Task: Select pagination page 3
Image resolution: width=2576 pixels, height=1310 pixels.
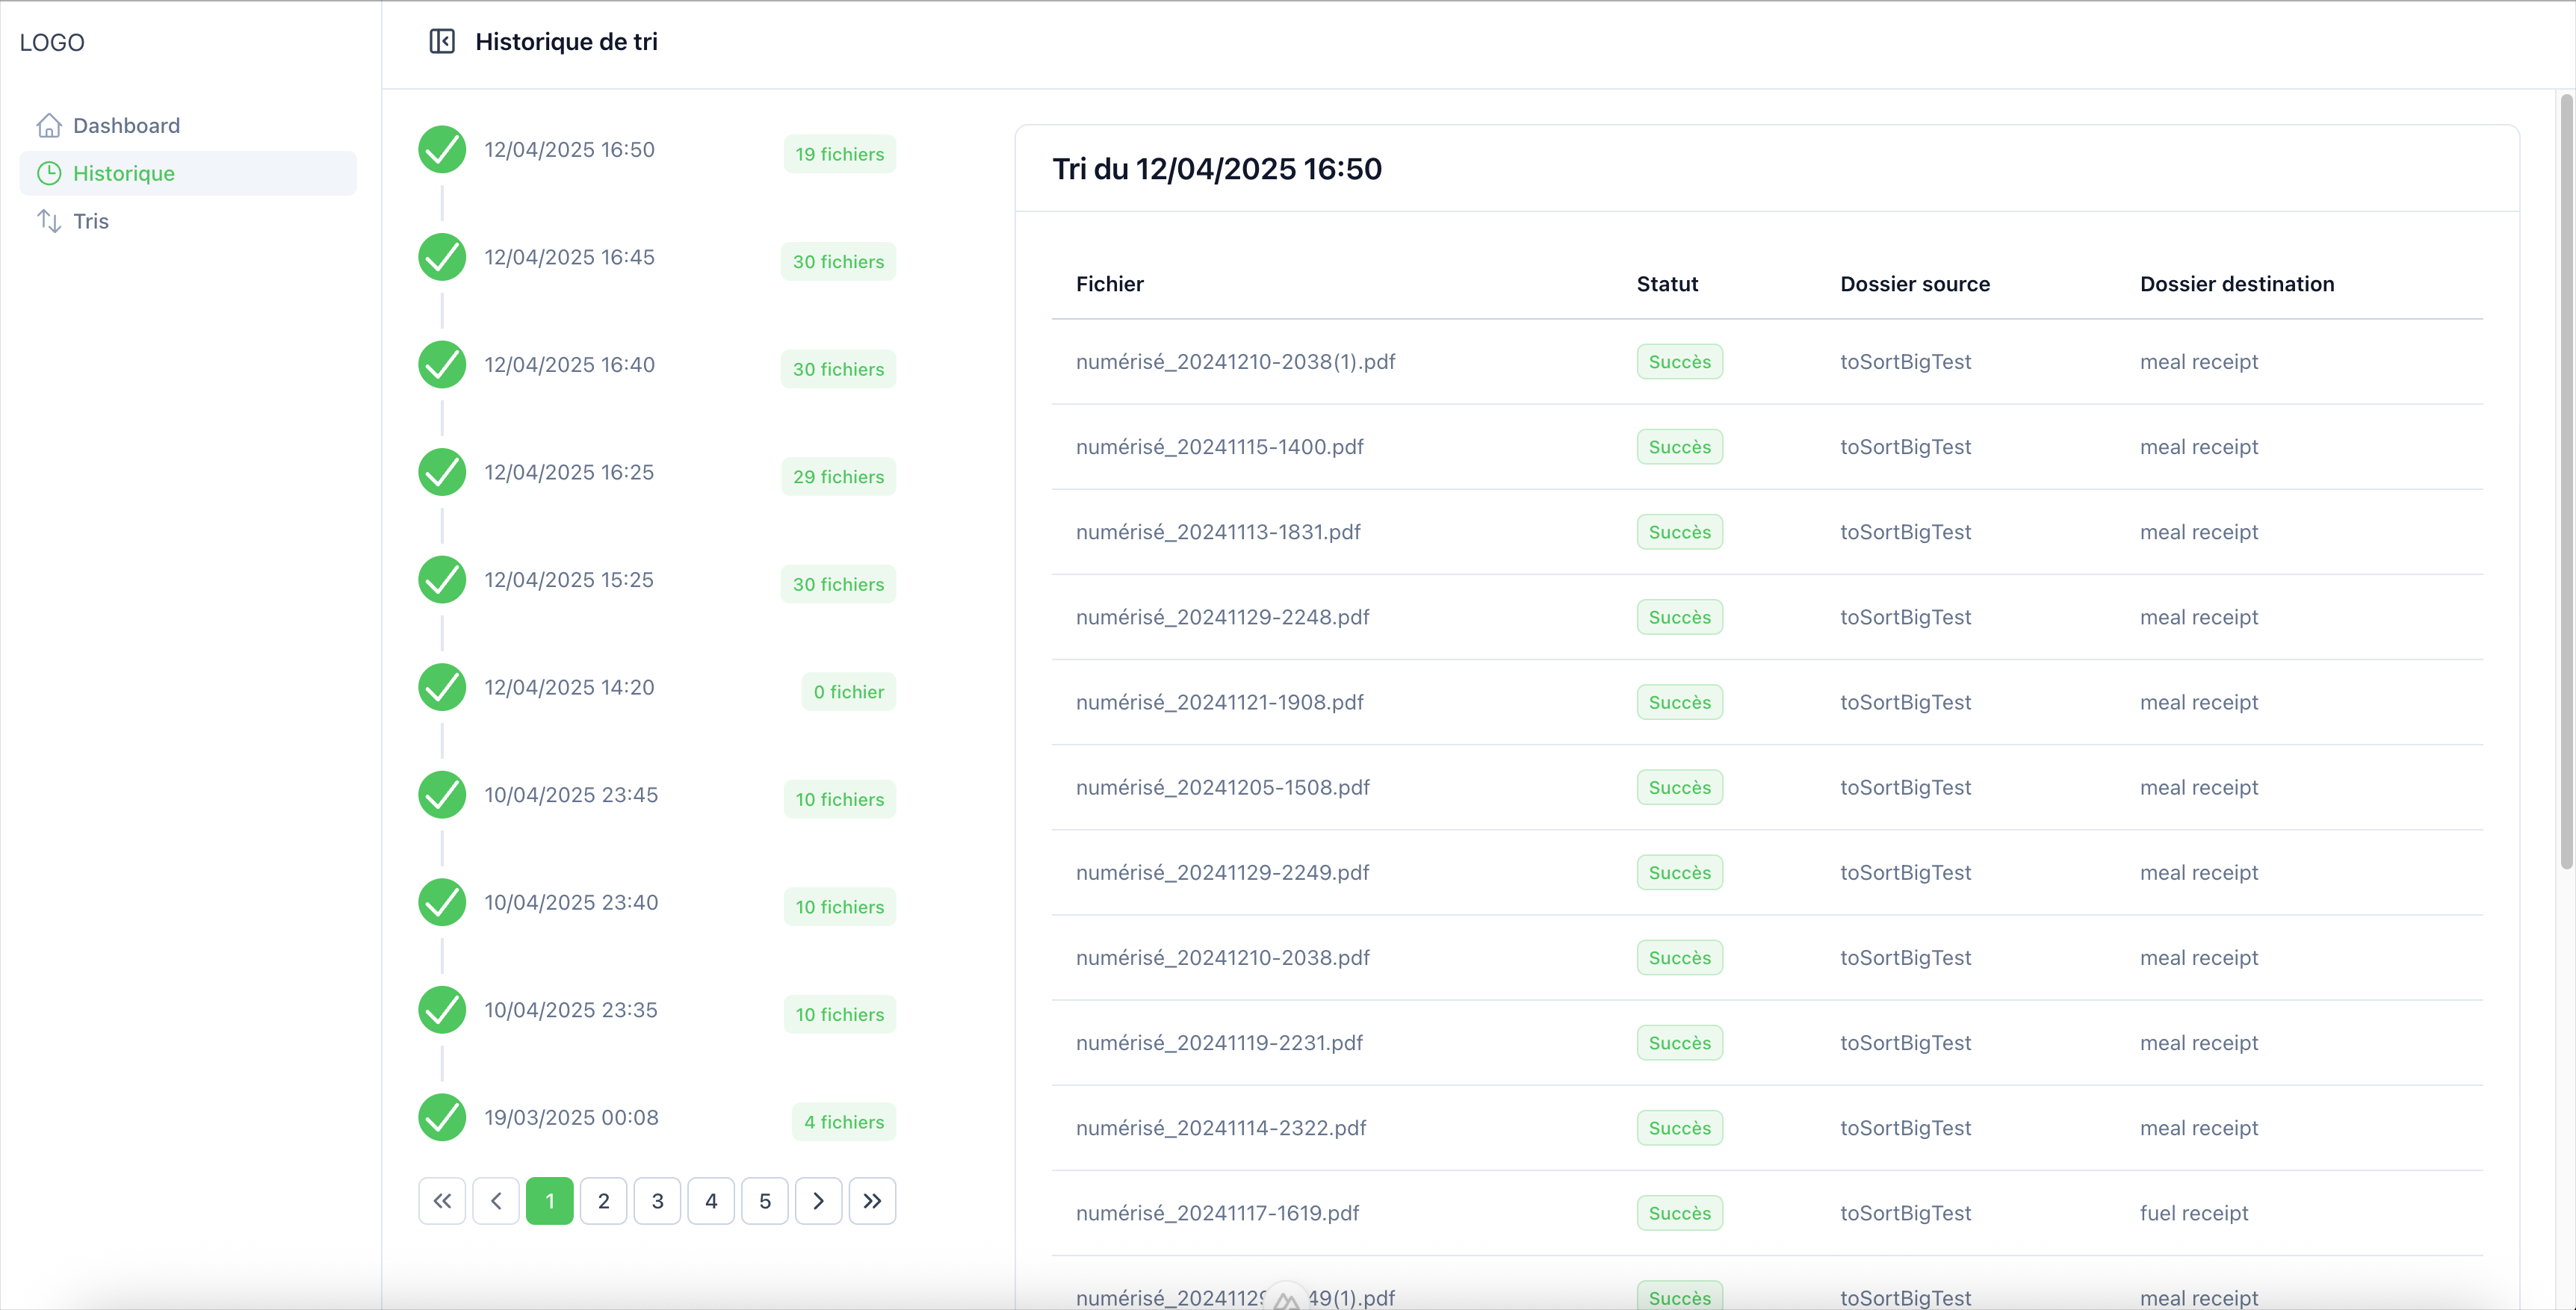Action: [657, 1201]
